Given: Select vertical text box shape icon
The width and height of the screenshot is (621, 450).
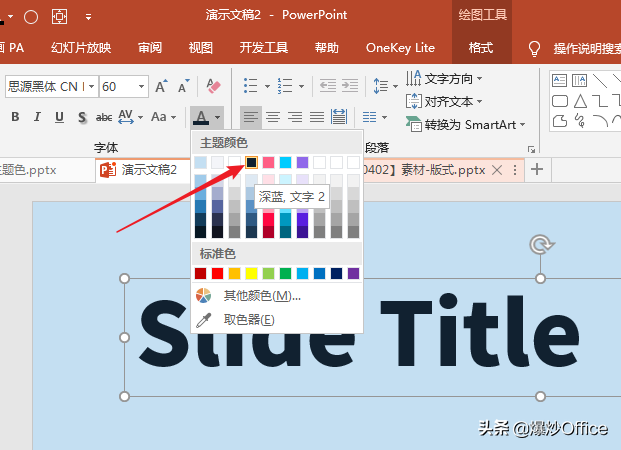Looking at the screenshot, I should pos(579,80).
